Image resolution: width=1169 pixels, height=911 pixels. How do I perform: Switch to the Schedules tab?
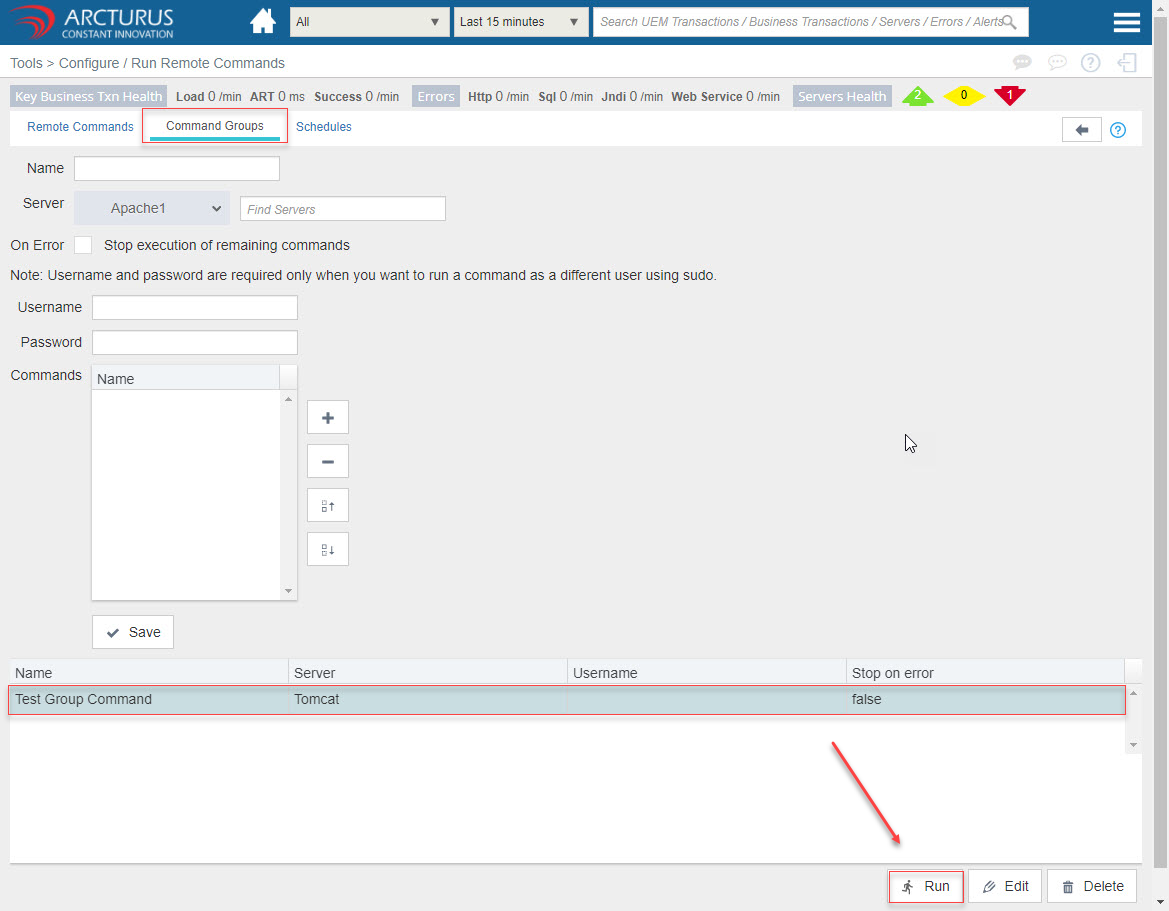[x=323, y=127]
